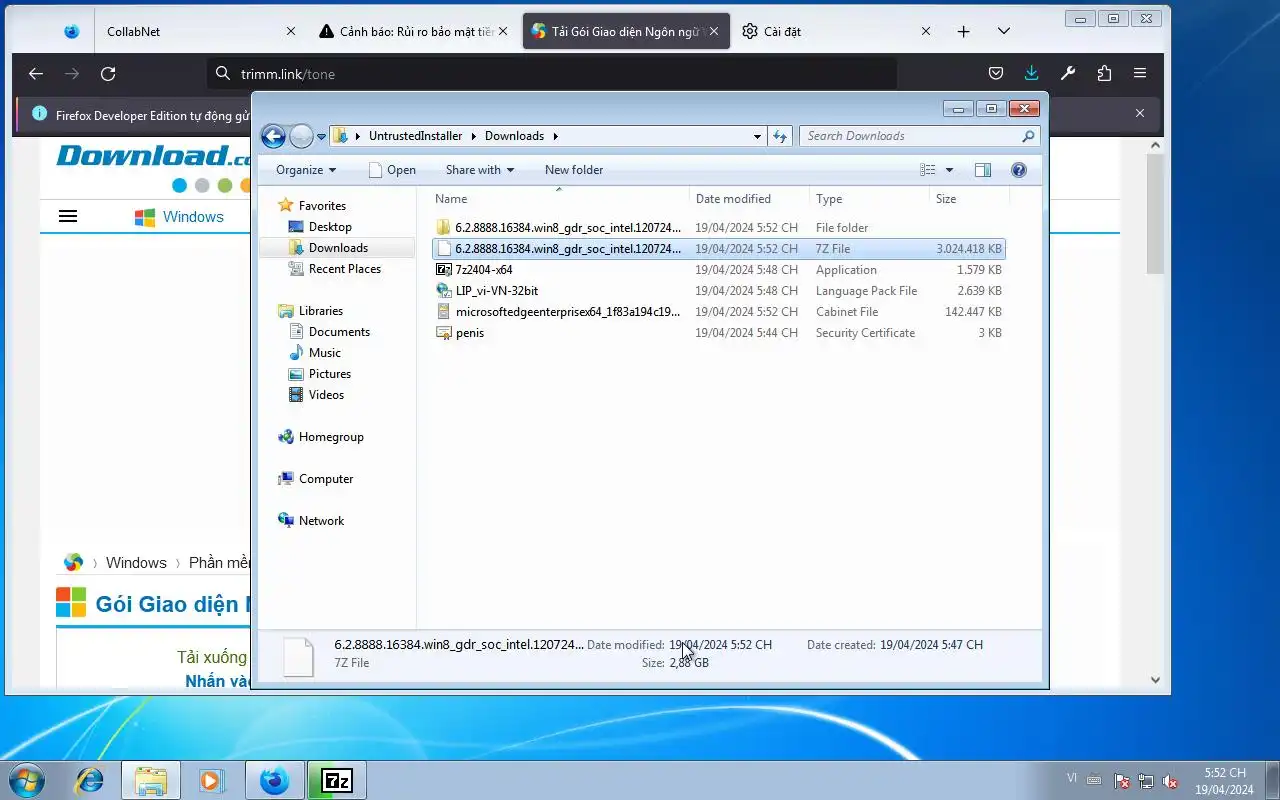Click the 7-Zip taskbar icon

[x=337, y=780]
